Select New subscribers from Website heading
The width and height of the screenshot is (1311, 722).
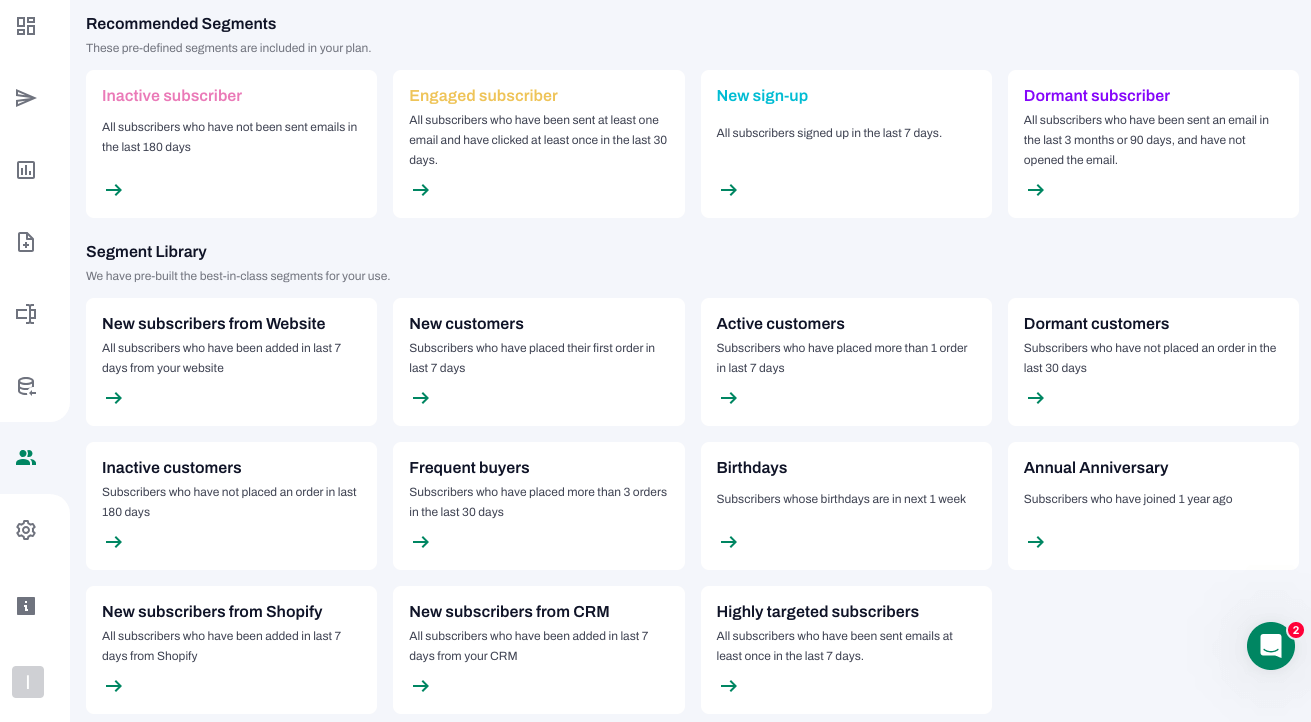coord(214,324)
